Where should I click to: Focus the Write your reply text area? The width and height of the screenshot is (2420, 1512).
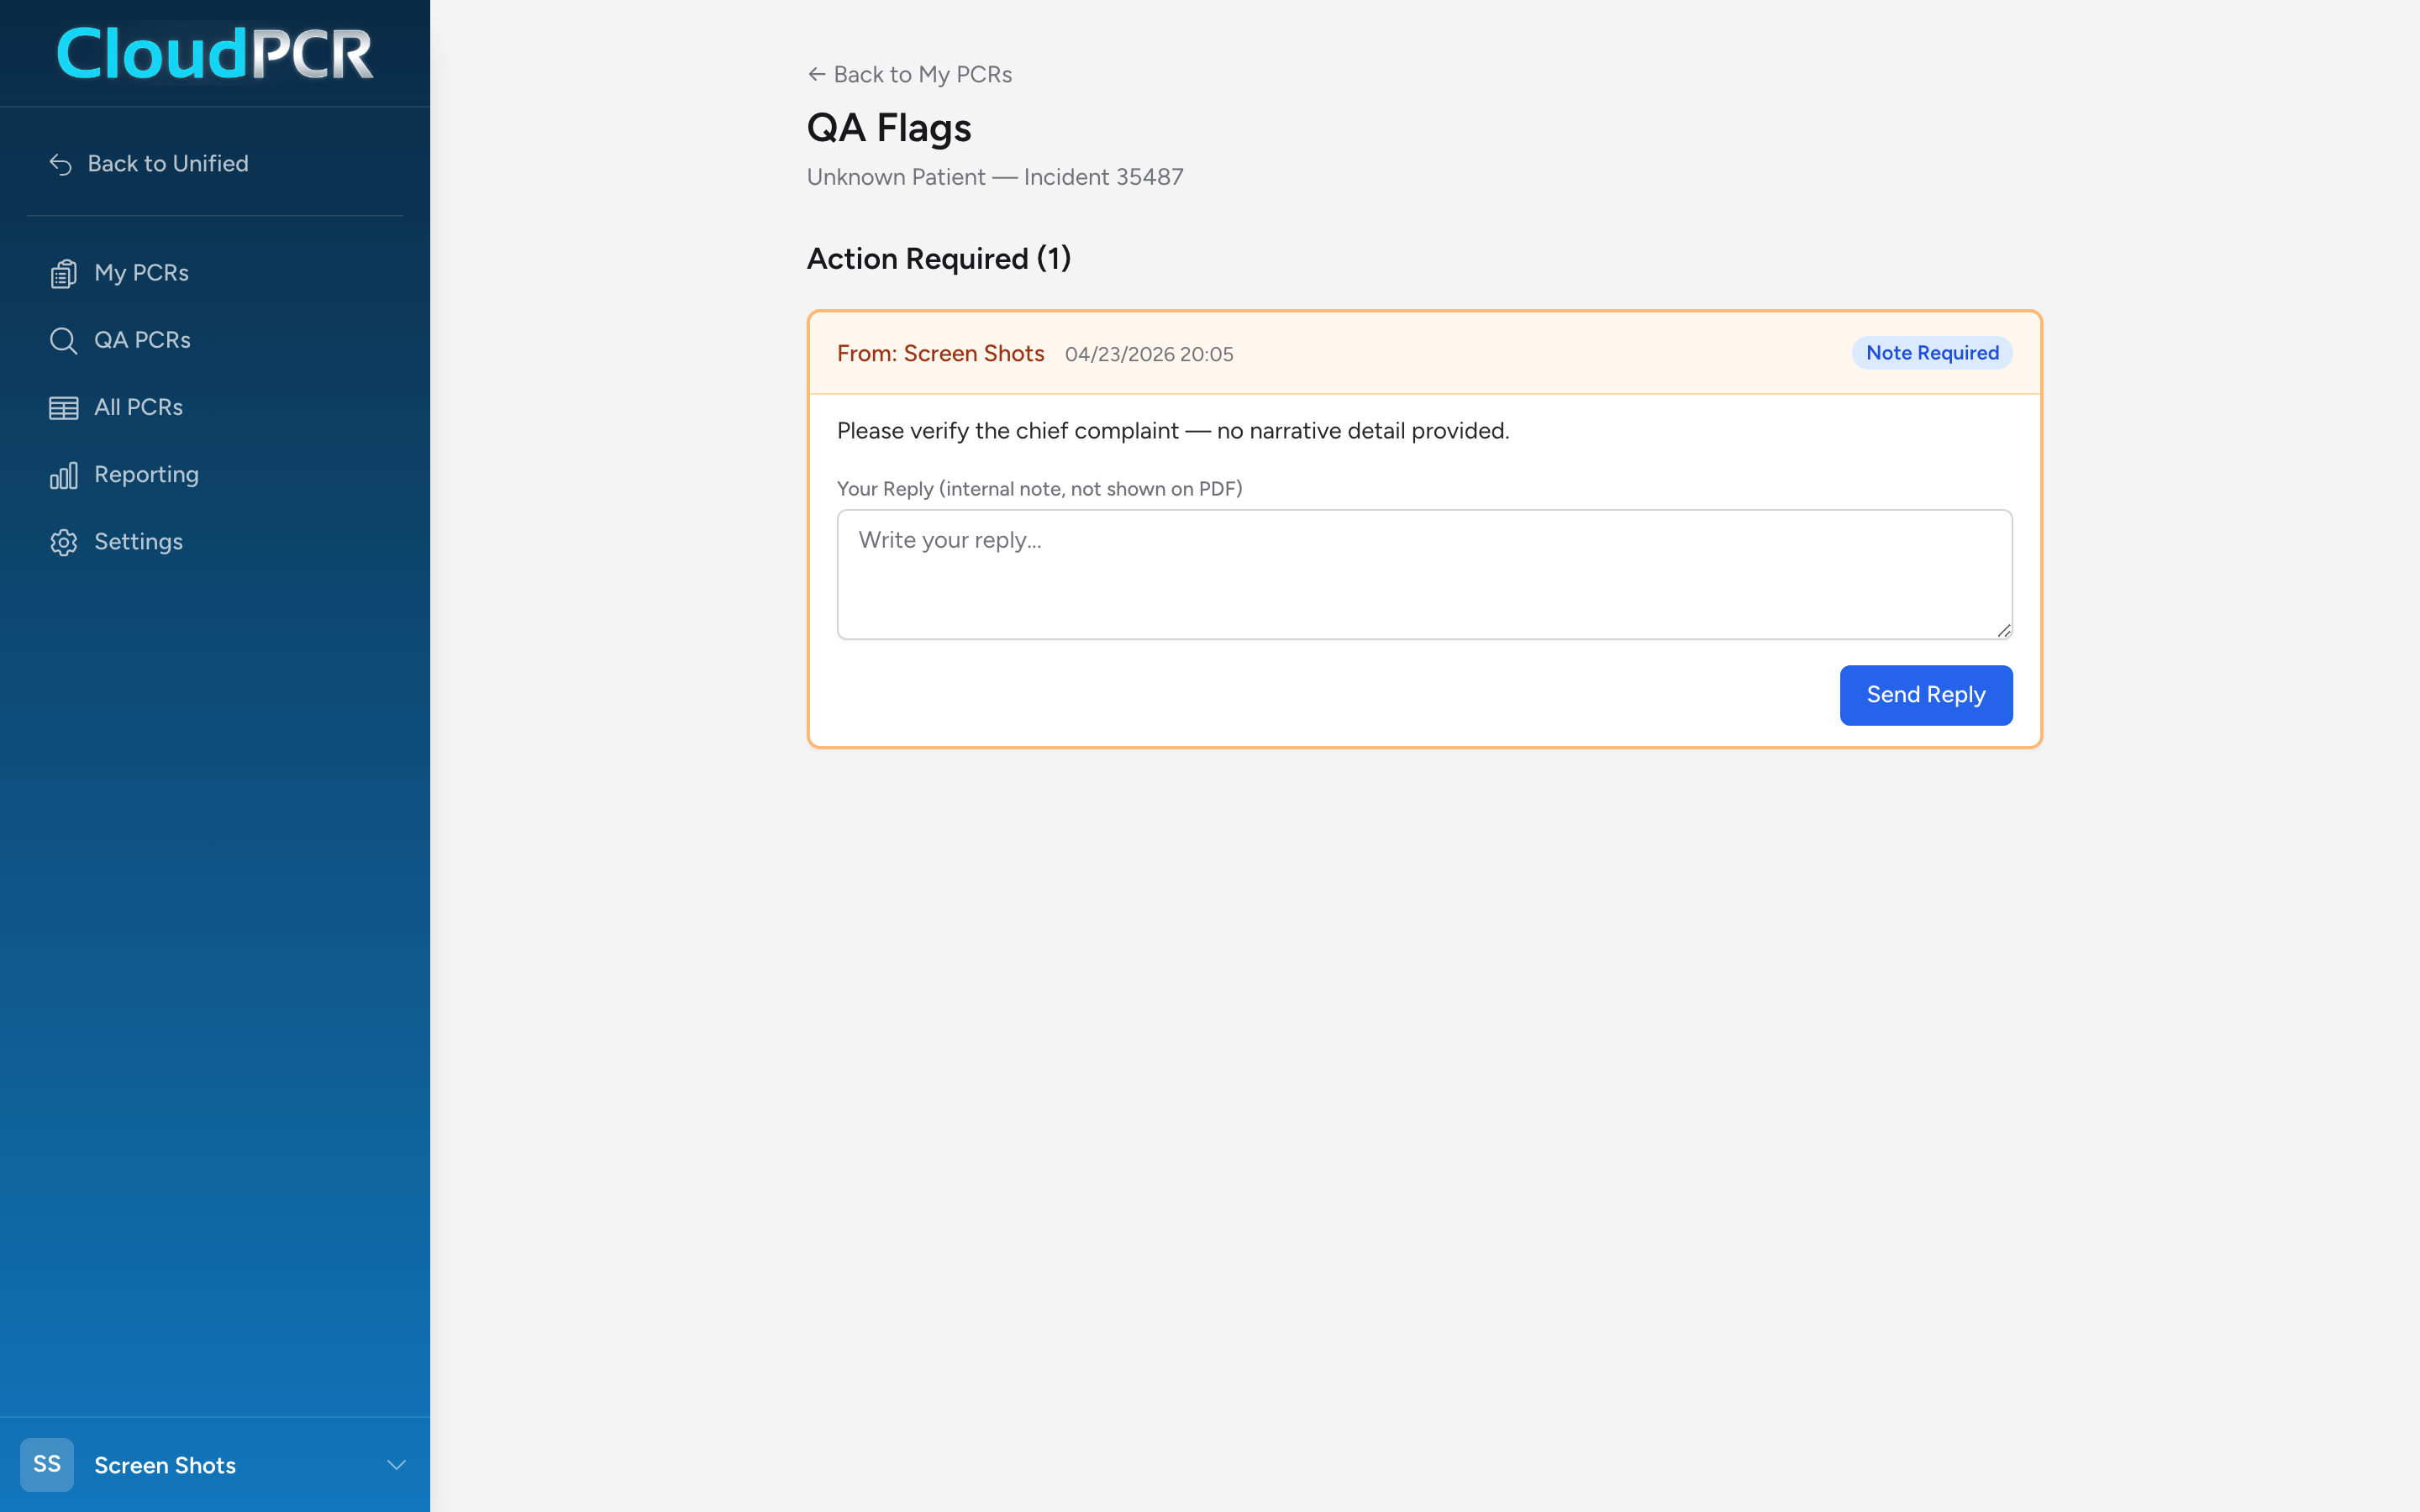click(x=1424, y=575)
